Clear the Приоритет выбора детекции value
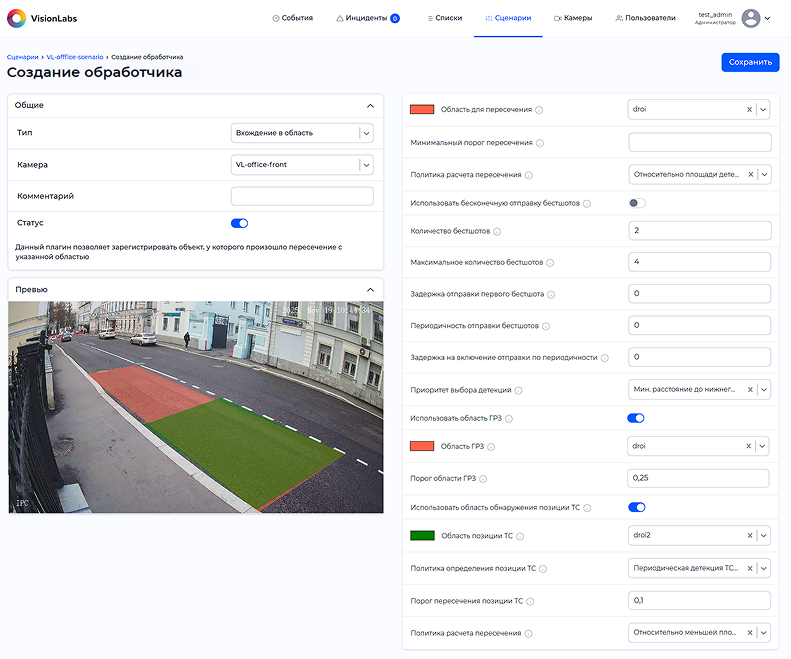Viewport: 791px width, 659px height. point(750,390)
